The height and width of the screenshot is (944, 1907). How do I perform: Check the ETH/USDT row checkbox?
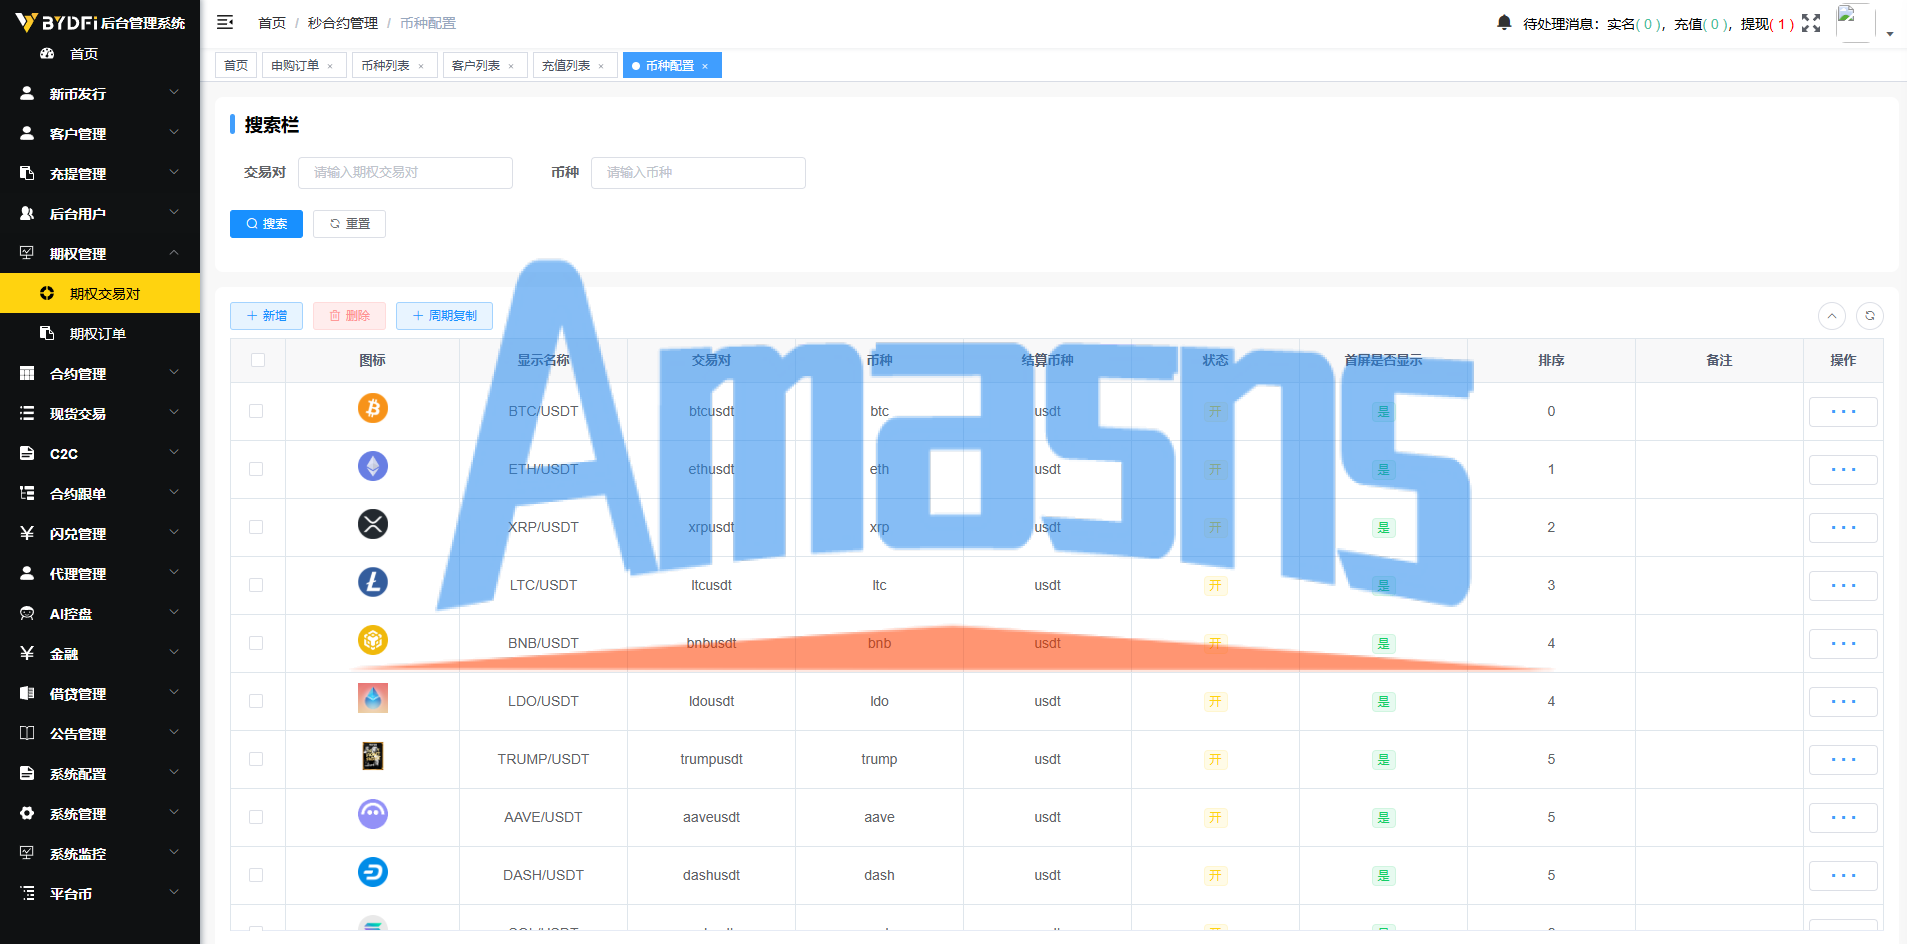coord(256,469)
